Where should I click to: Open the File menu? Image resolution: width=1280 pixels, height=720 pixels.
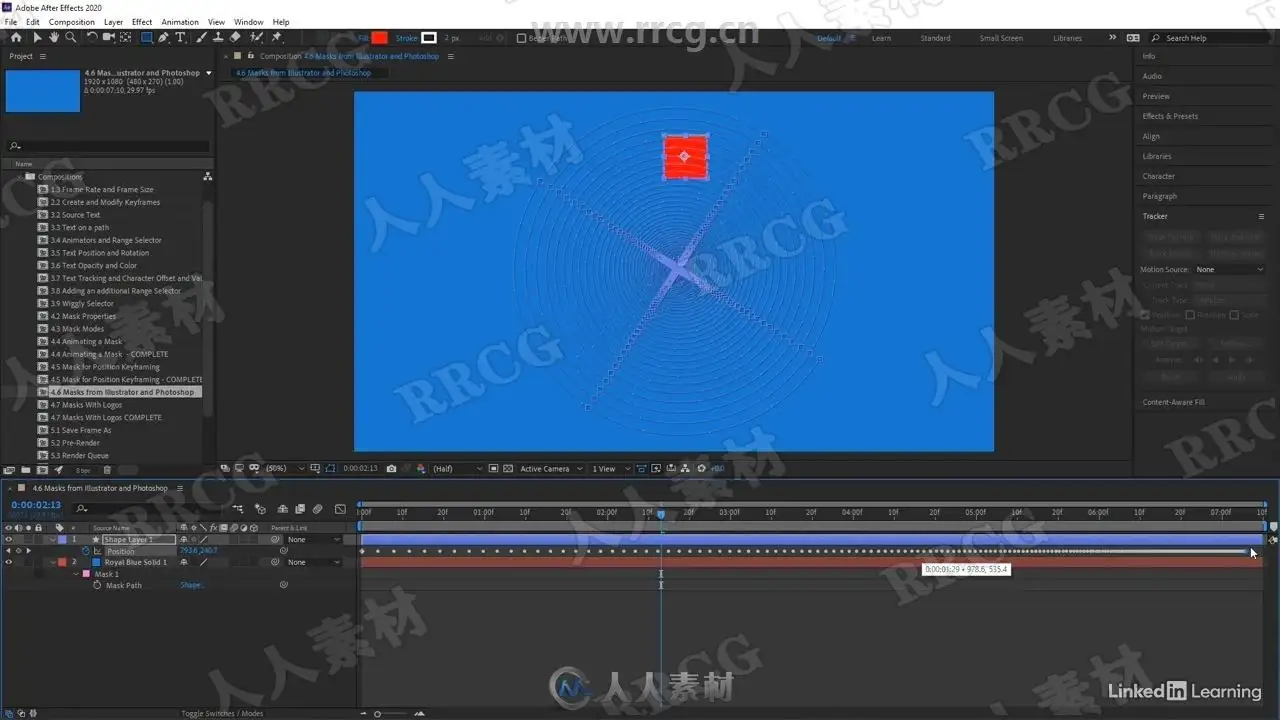click(11, 22)
